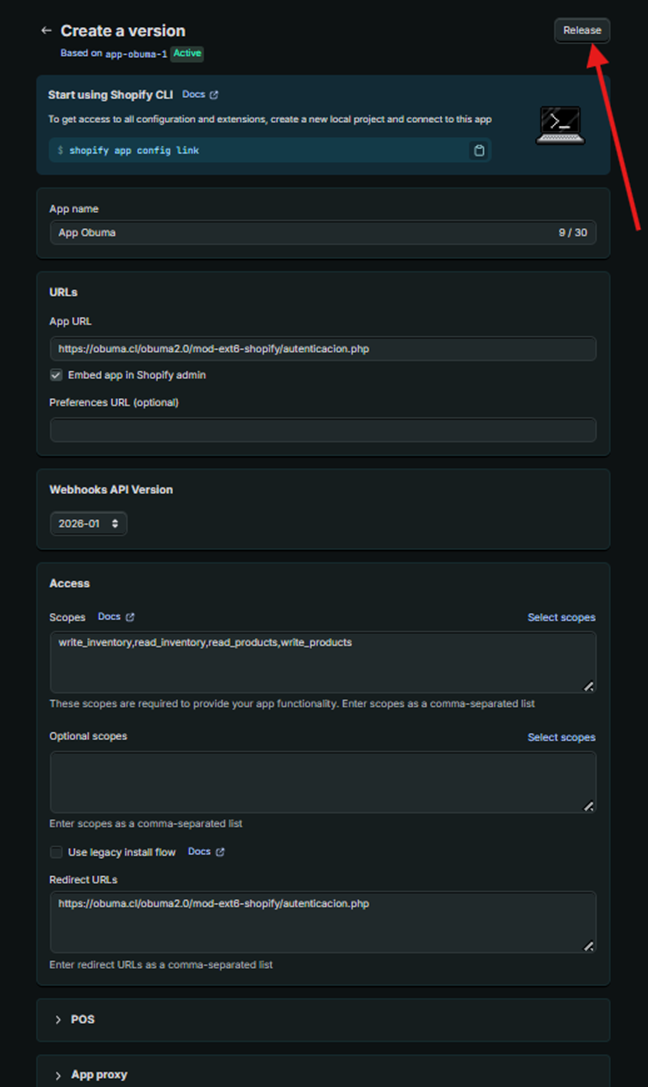Uncheck Embed app in Shopify admin
This screenshot has height=1087, width=648.
pyautogui.click(x=56, y=375)
